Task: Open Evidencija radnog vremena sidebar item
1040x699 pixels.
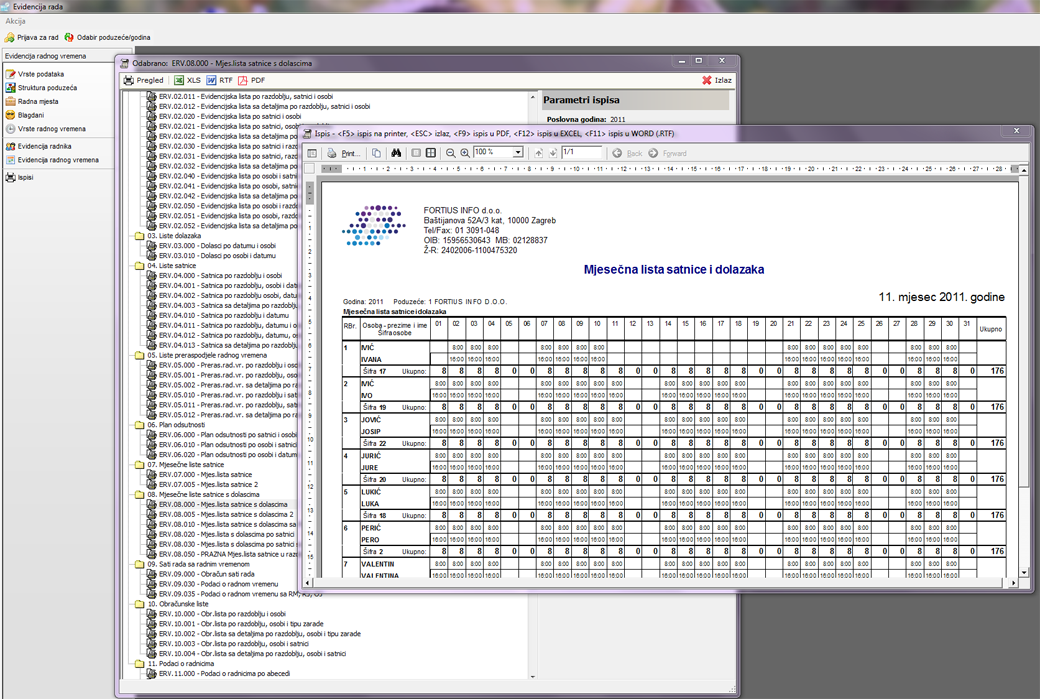Action: point(52,160)
